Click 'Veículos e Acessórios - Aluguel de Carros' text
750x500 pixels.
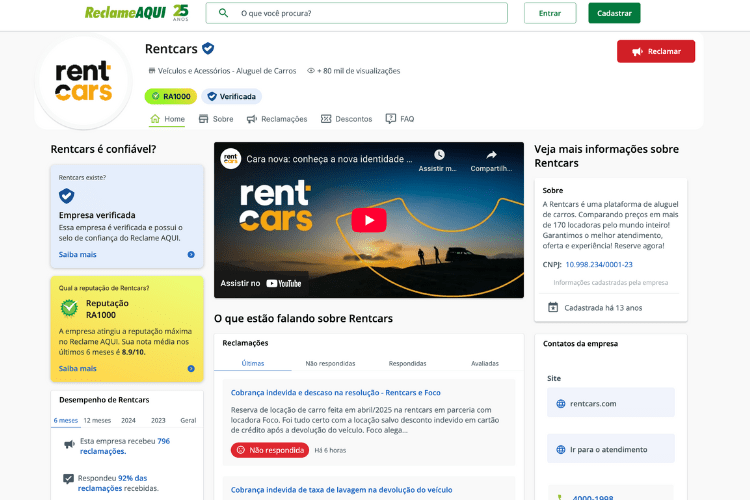pos(227,71)
